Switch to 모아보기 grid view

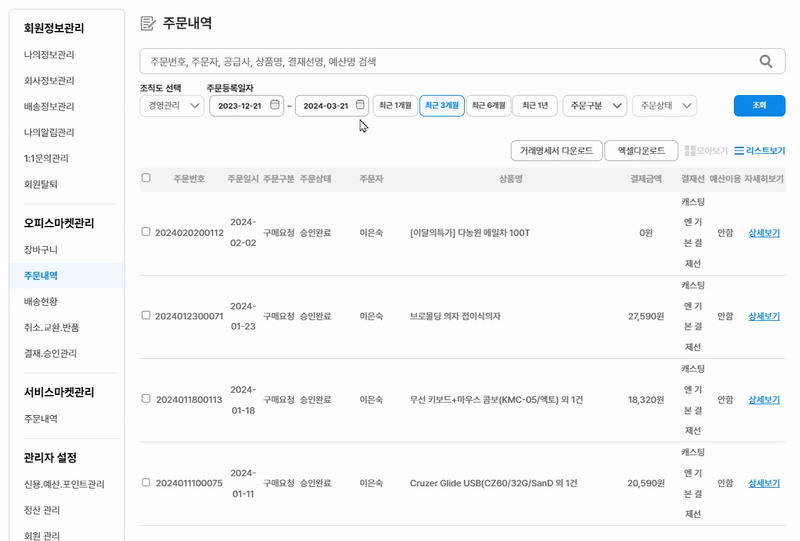706,151
